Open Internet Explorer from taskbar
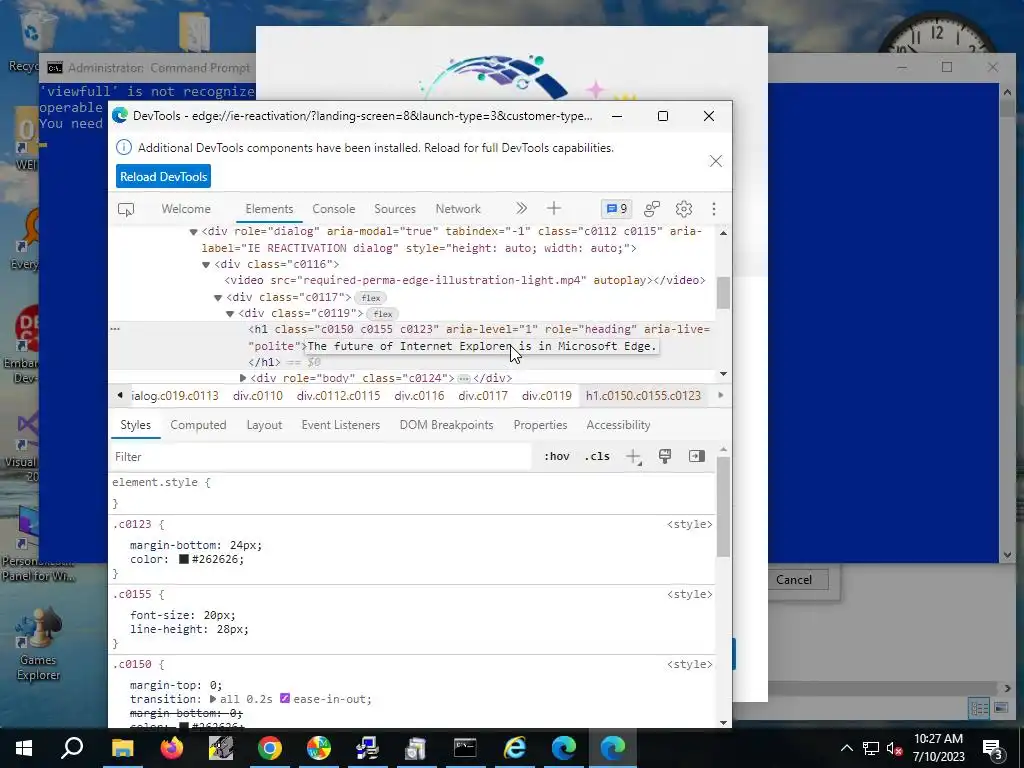 (x=515, y=748)
